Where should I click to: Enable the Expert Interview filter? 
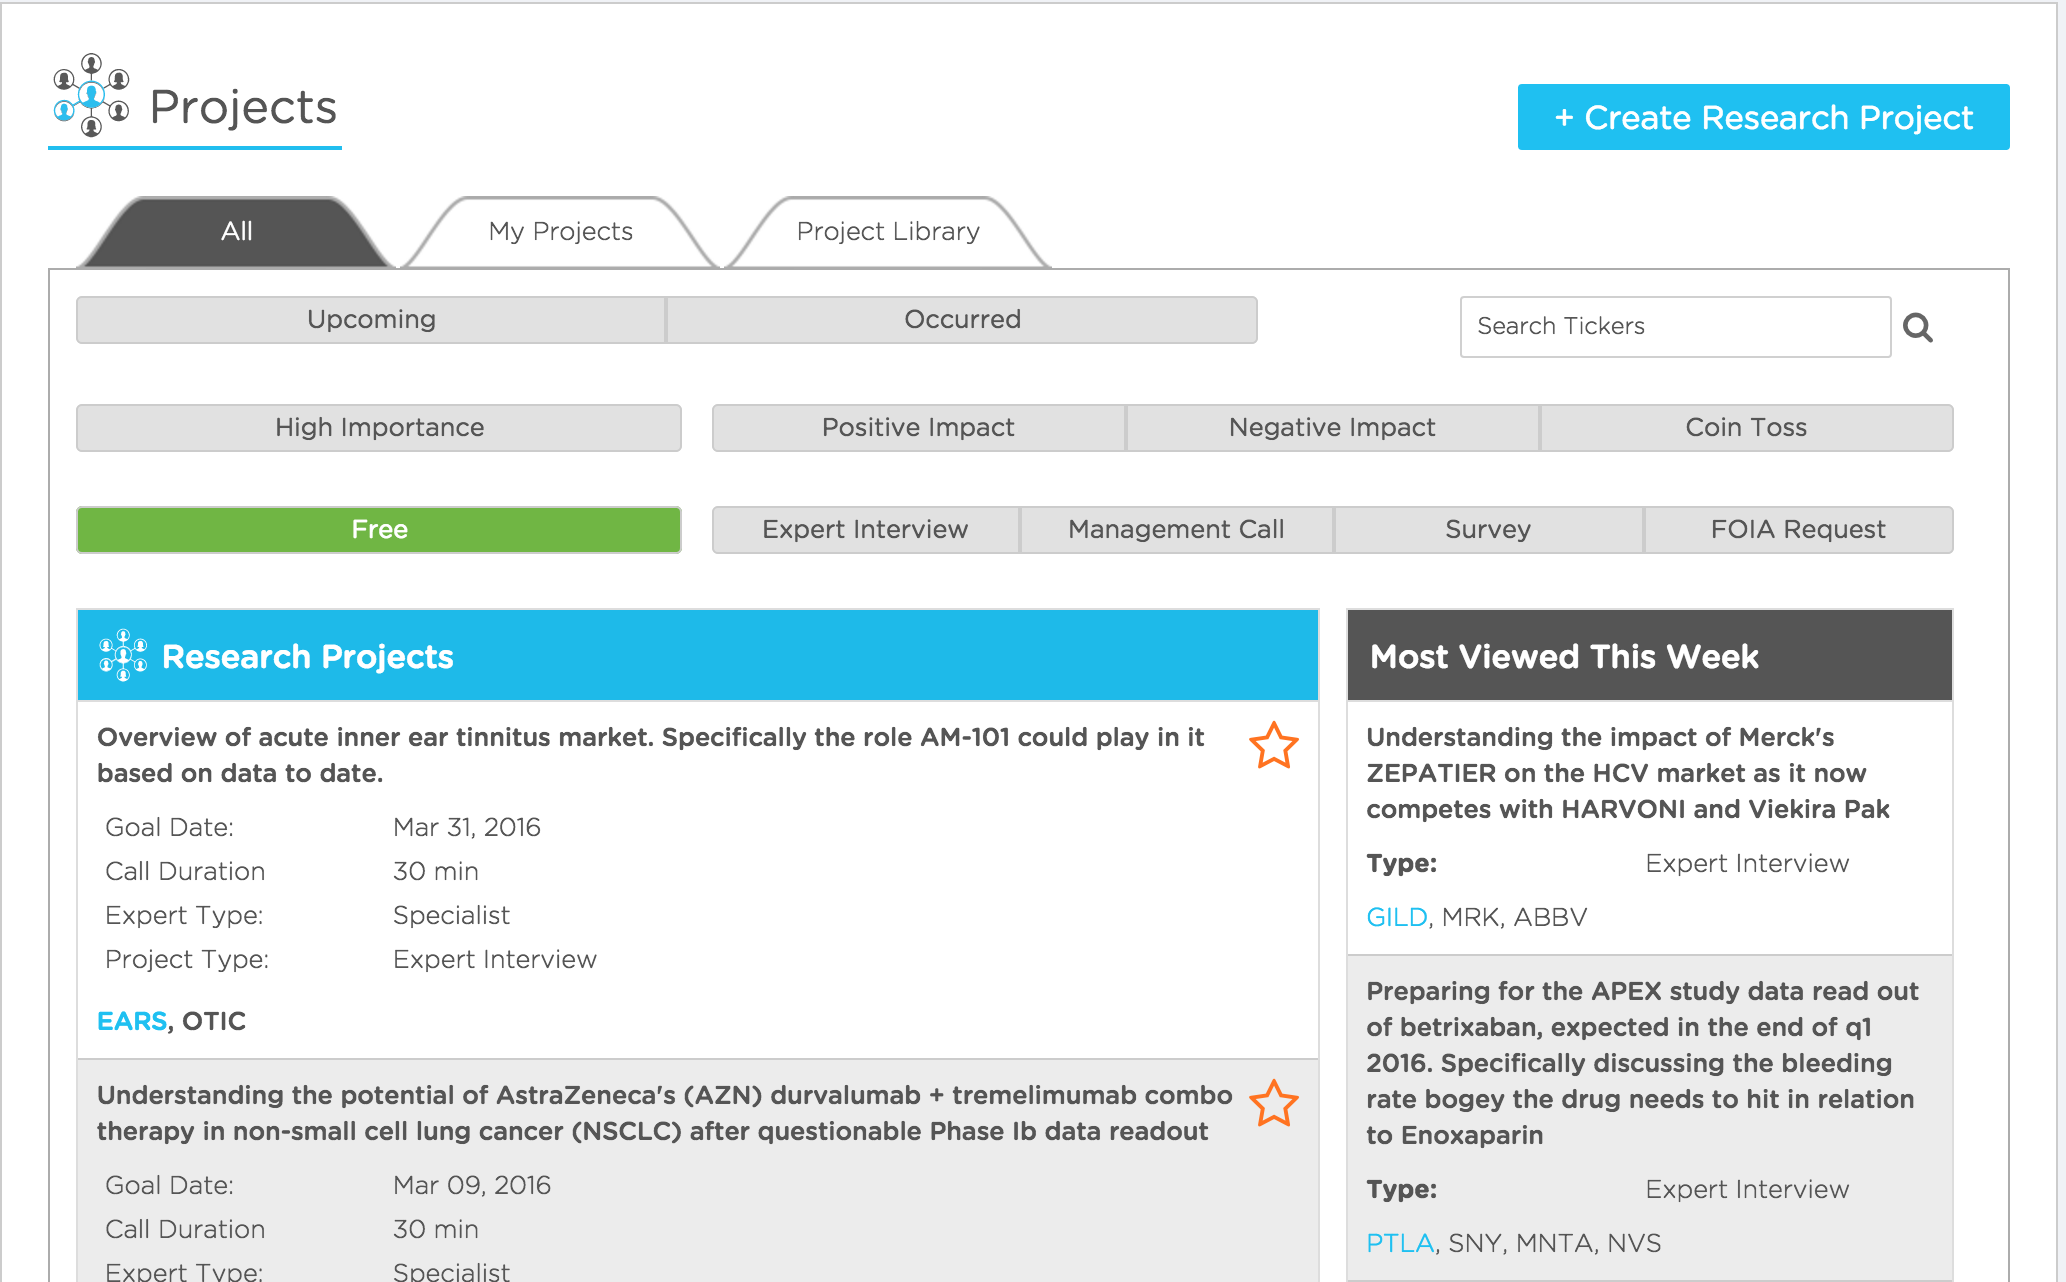click(x=865, y=529)
